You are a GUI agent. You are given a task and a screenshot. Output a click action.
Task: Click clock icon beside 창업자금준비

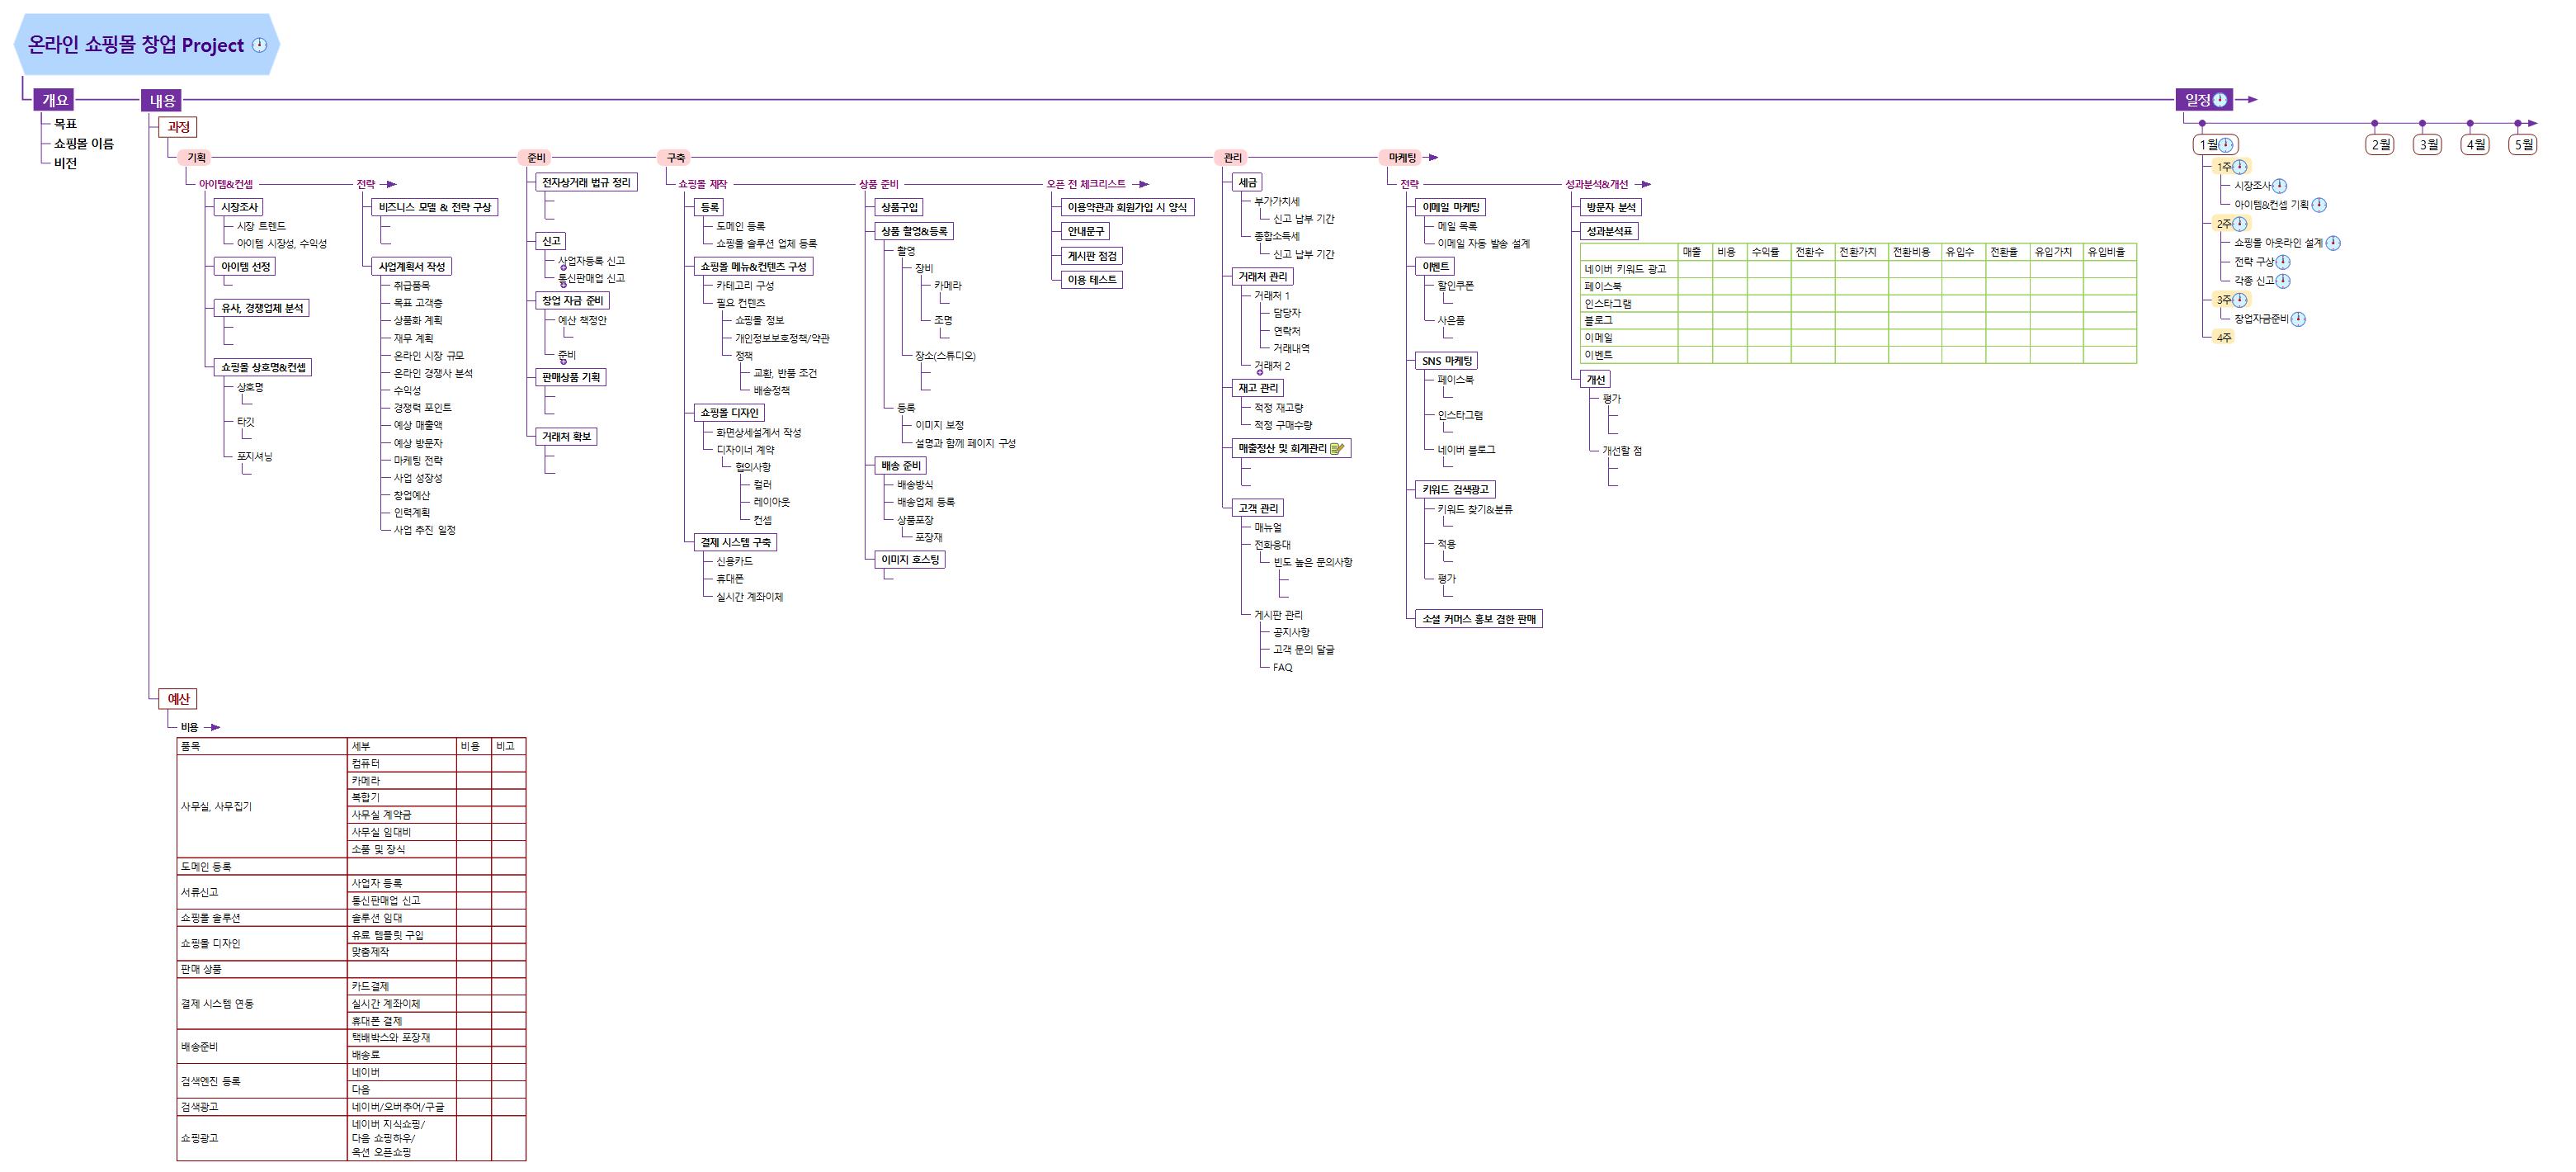(2298, 319)
